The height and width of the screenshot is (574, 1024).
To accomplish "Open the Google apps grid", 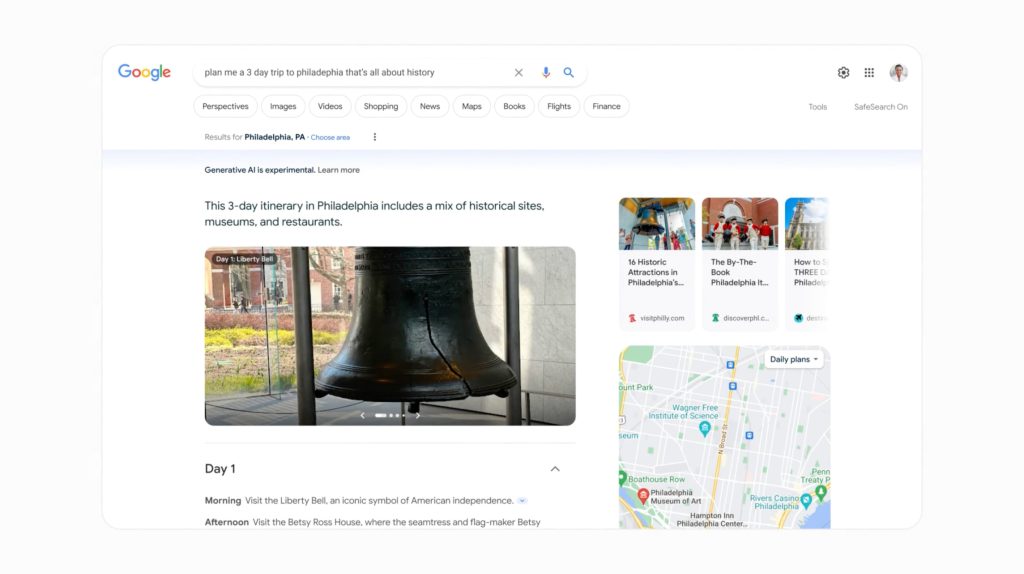I will [x=869, y=73].
